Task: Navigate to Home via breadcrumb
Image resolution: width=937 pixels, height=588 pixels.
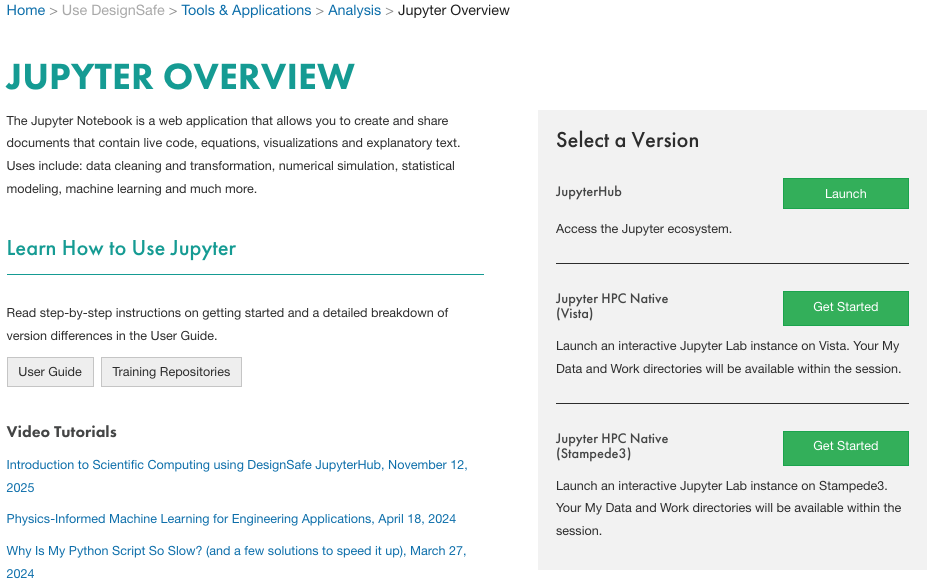Action: [25, 10]
